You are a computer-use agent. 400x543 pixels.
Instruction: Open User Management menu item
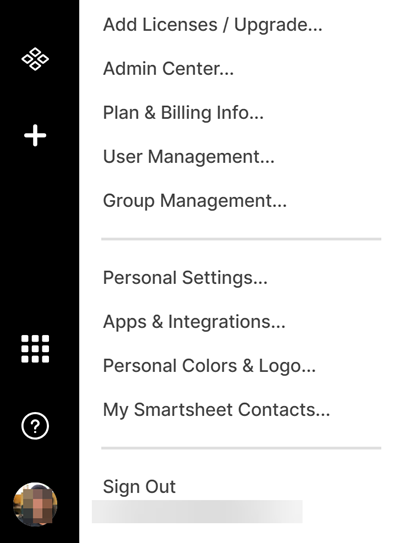coord(189,157)
